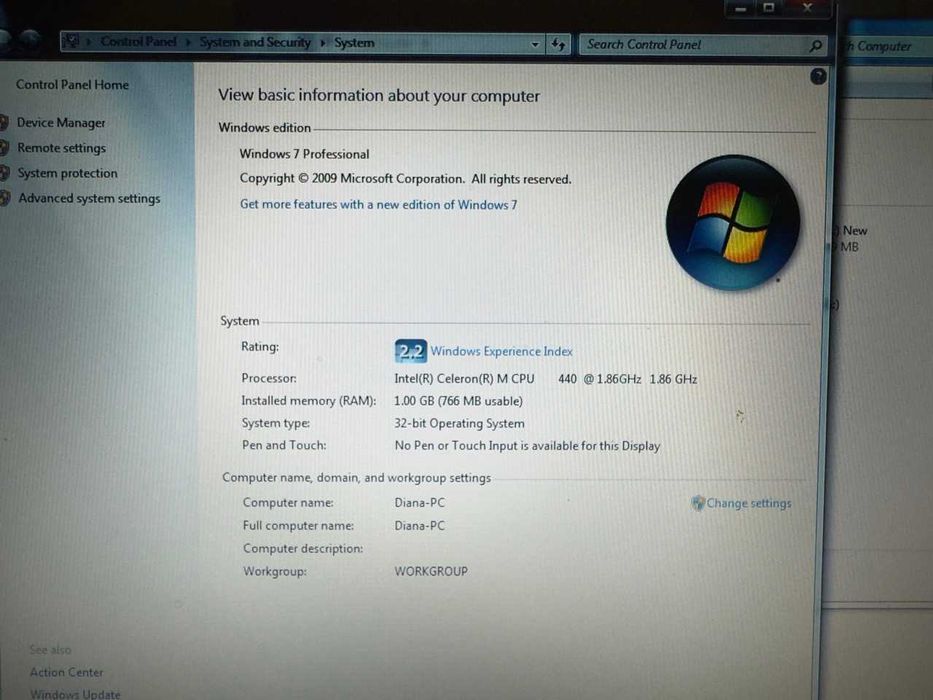Click Control Panel in the breadcrumb
The width and height of the screenshot is (933, 700).
click(138, 42)
